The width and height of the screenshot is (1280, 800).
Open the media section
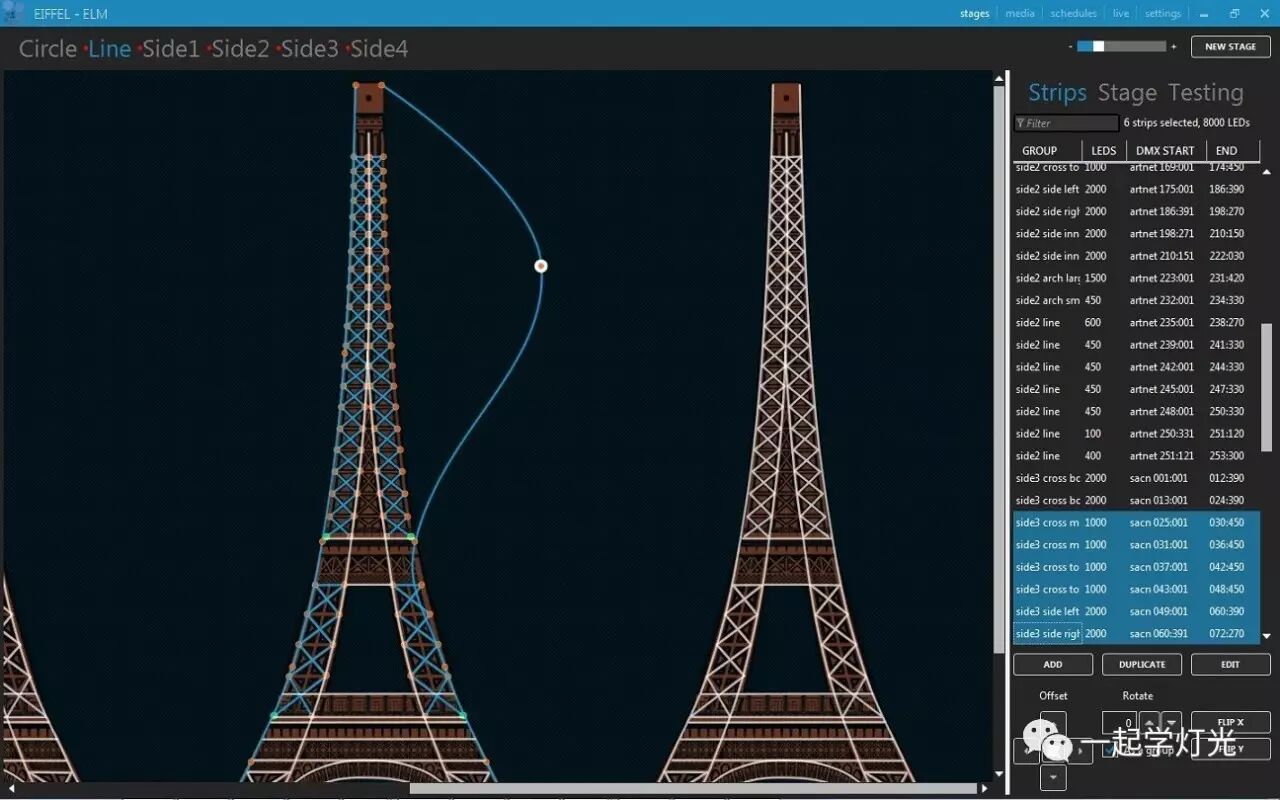(x=1020, y=14)
